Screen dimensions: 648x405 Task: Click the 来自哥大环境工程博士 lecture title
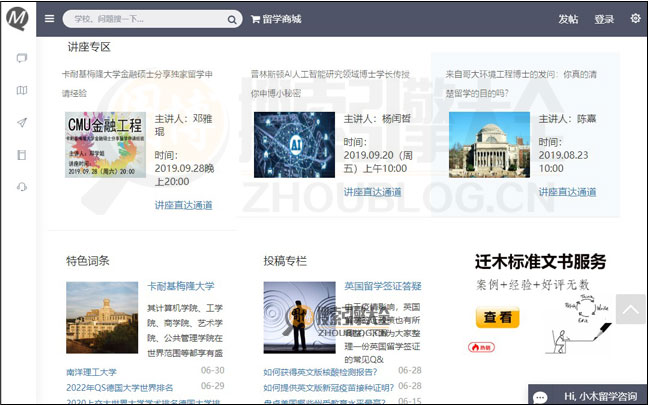(x=521, y=84)
